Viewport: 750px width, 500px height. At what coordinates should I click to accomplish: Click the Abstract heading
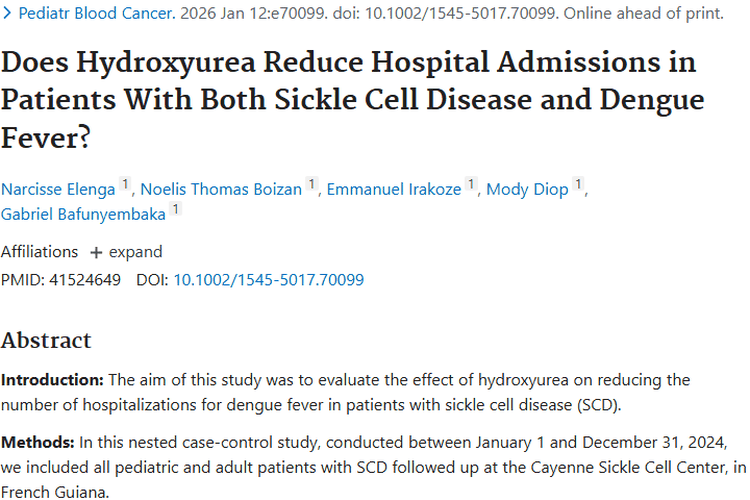coord(46,340)
